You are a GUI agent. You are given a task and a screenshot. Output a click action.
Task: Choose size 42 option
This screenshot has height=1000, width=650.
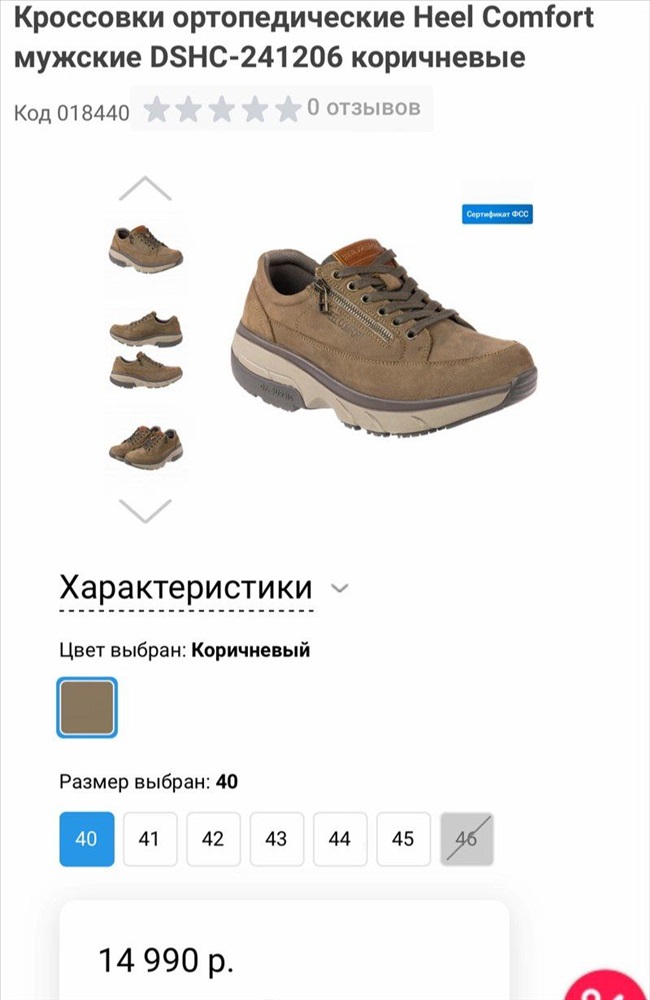(214, 839)
